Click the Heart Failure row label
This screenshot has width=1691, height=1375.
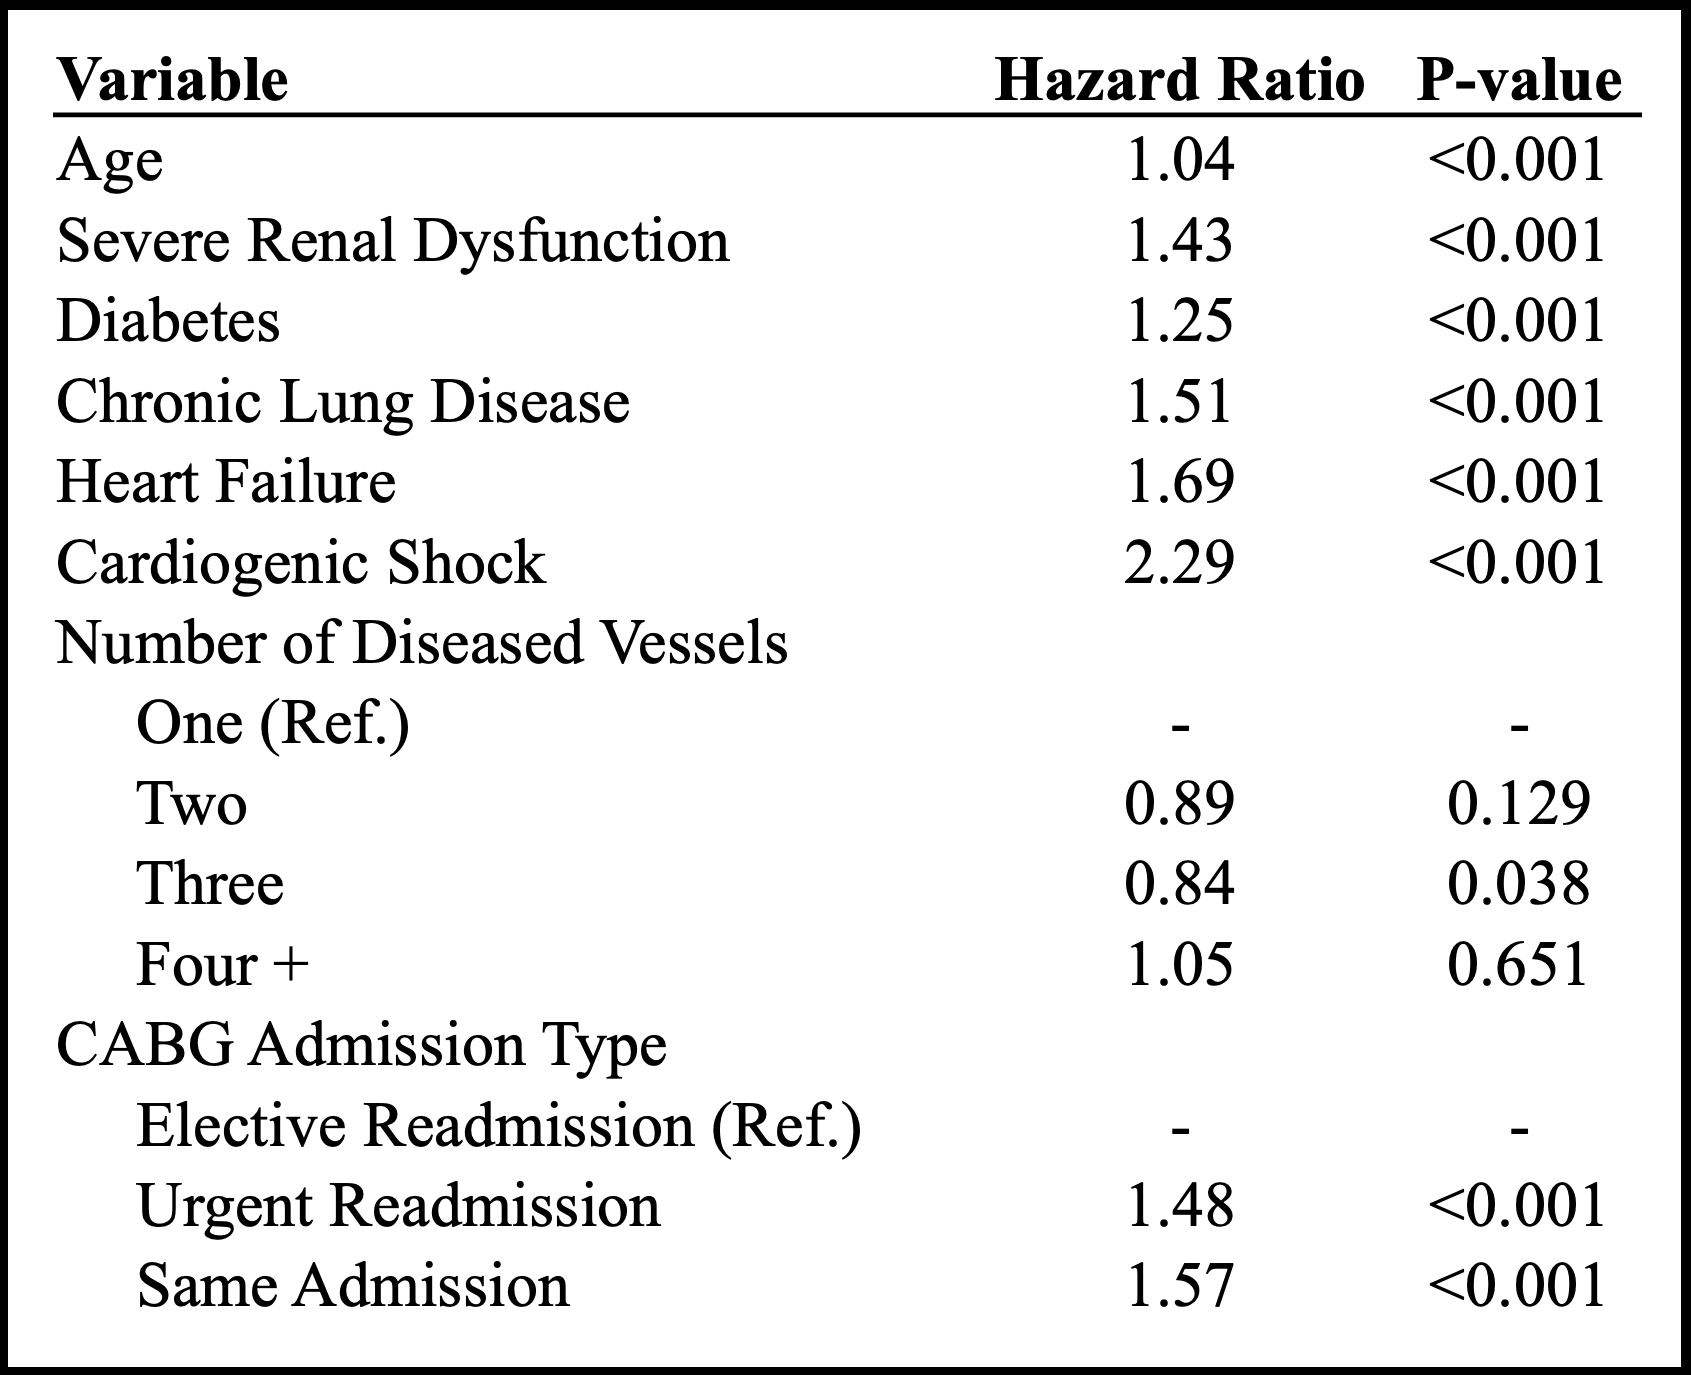[x=226, y=482]
